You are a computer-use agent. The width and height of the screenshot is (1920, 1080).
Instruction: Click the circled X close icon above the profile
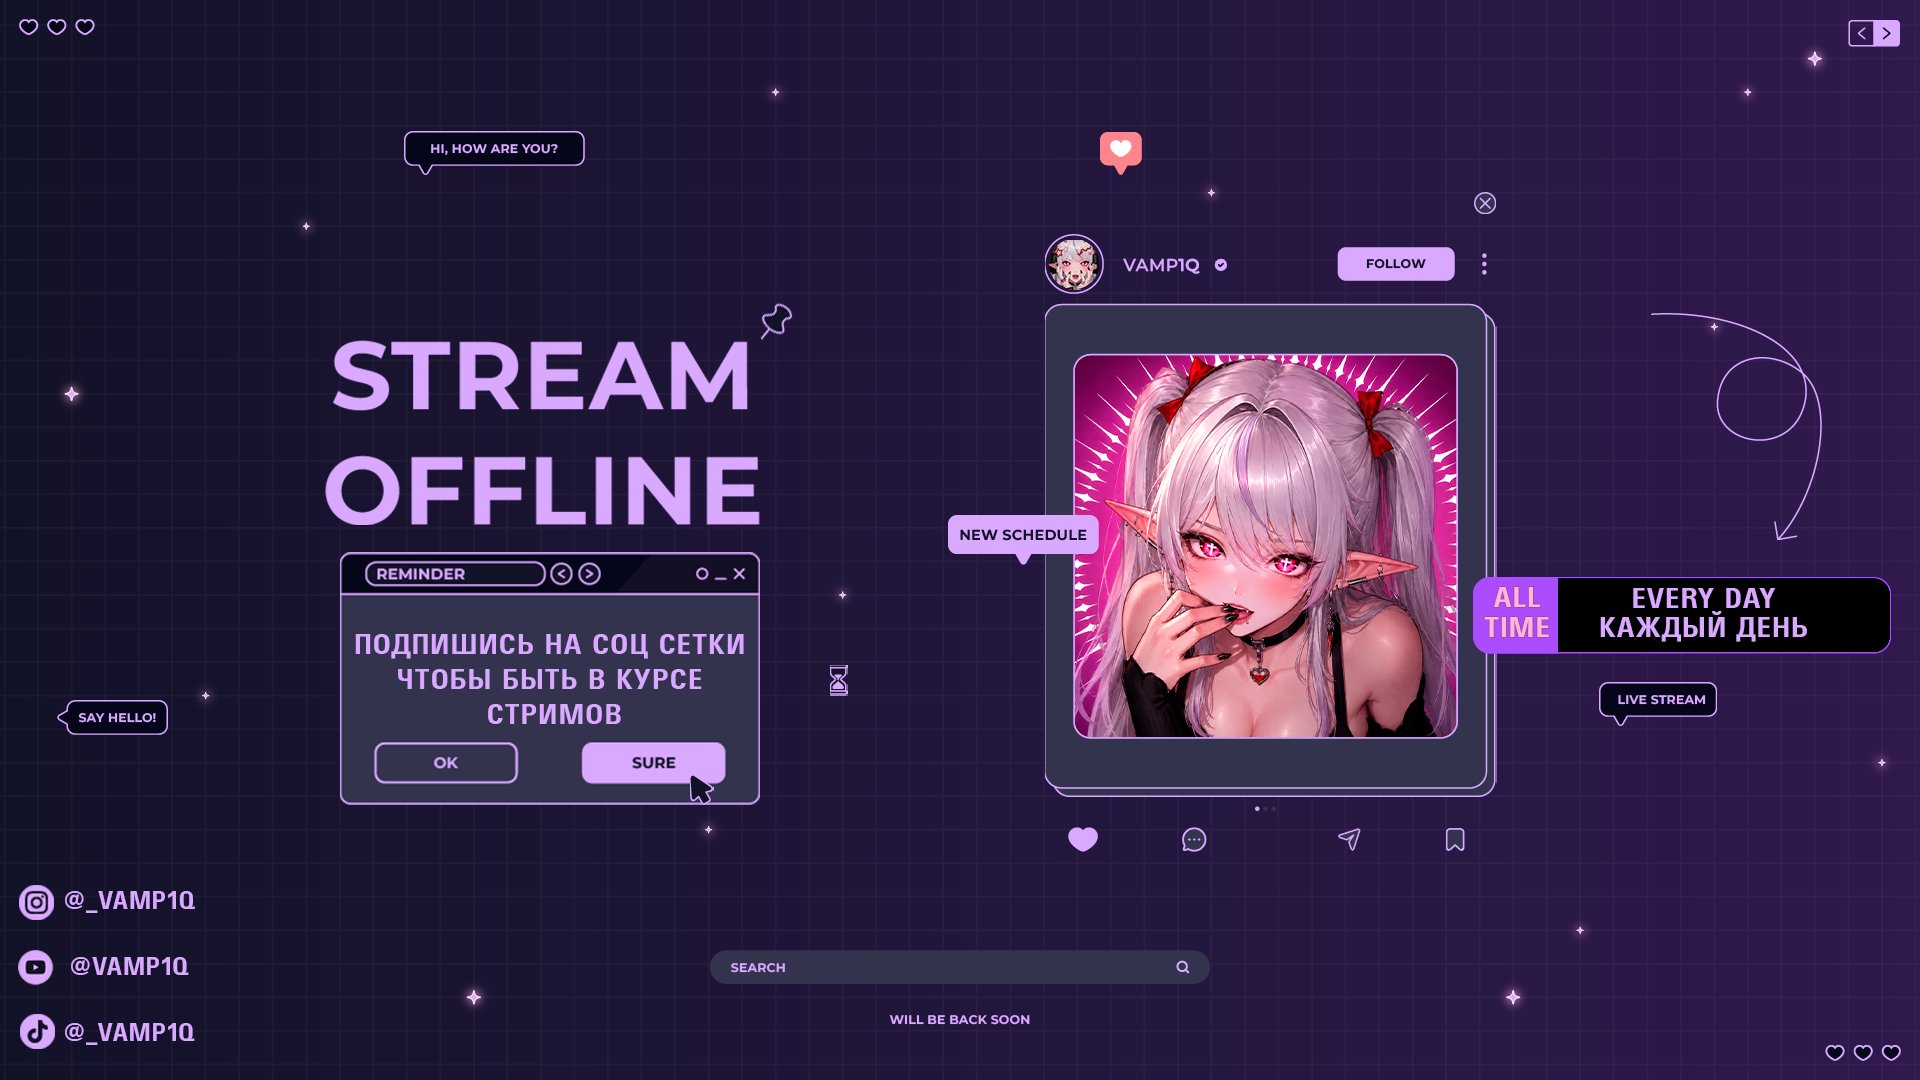point(1485,203)
